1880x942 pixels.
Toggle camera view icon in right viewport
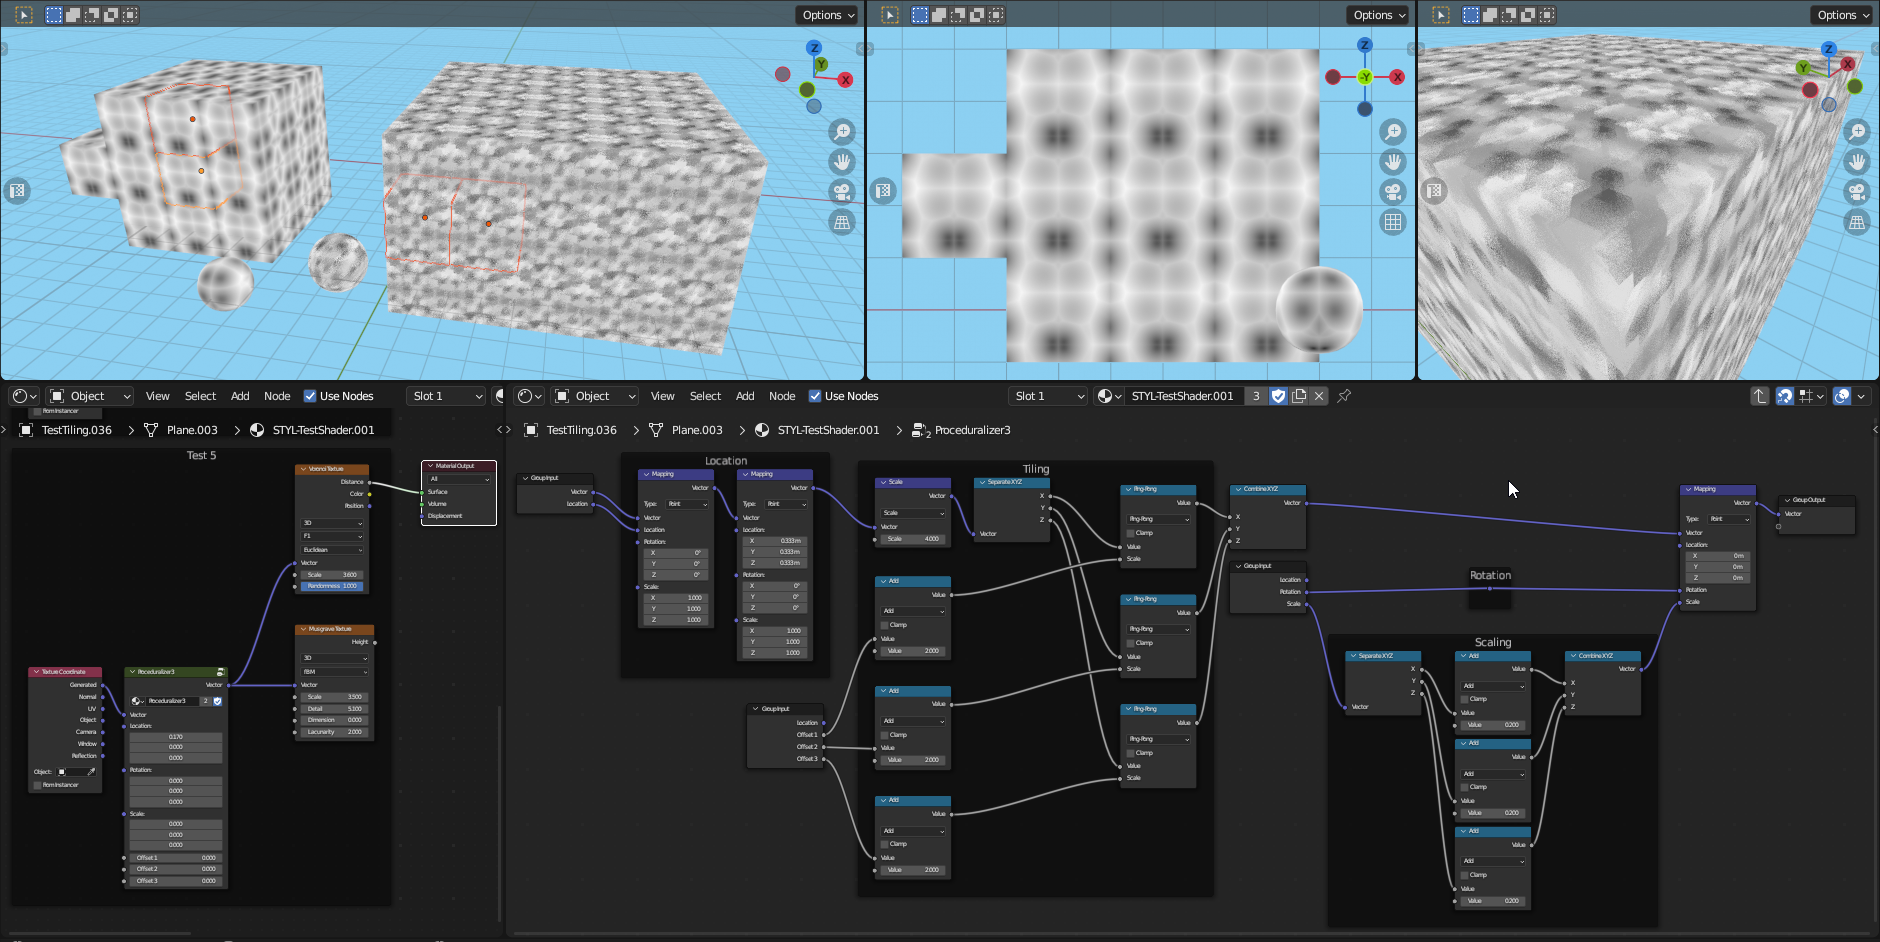pyautogui.click(x=1857, y=192)
